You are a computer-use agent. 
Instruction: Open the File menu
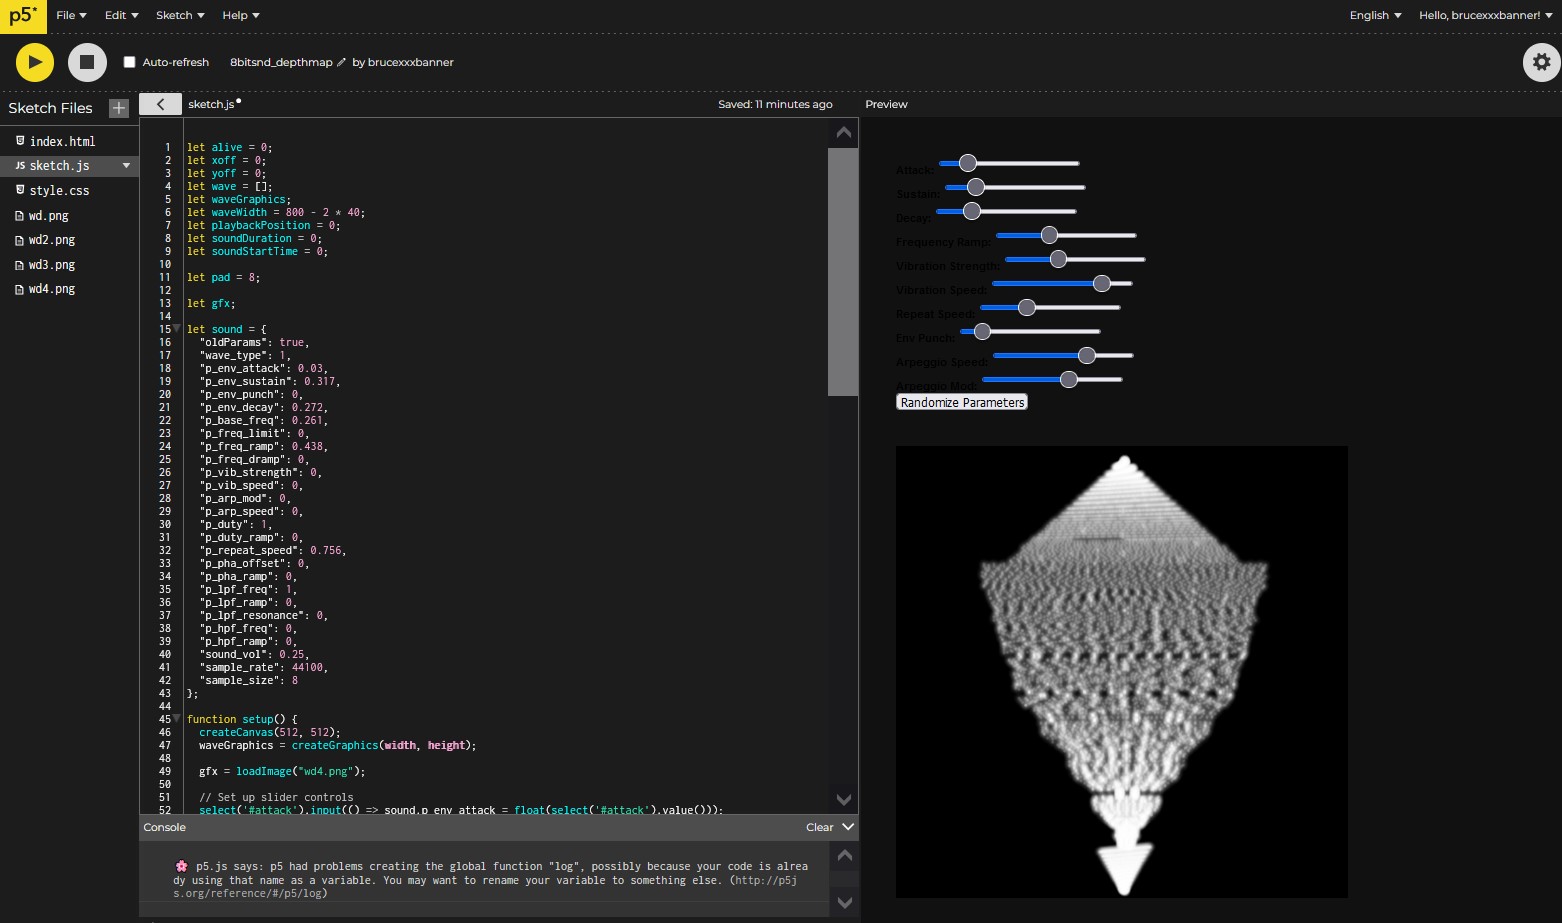[x=71, y=15]
